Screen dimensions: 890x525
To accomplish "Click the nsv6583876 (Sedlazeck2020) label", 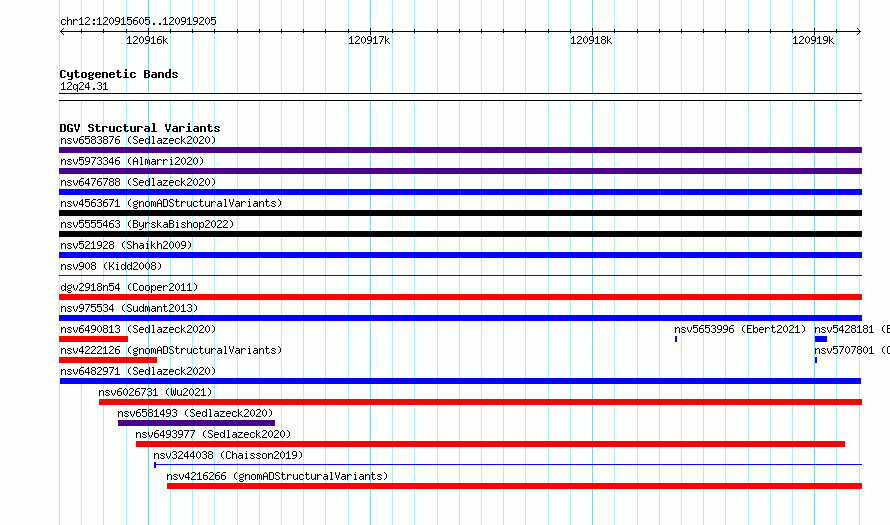I will (x=138, y=140).
